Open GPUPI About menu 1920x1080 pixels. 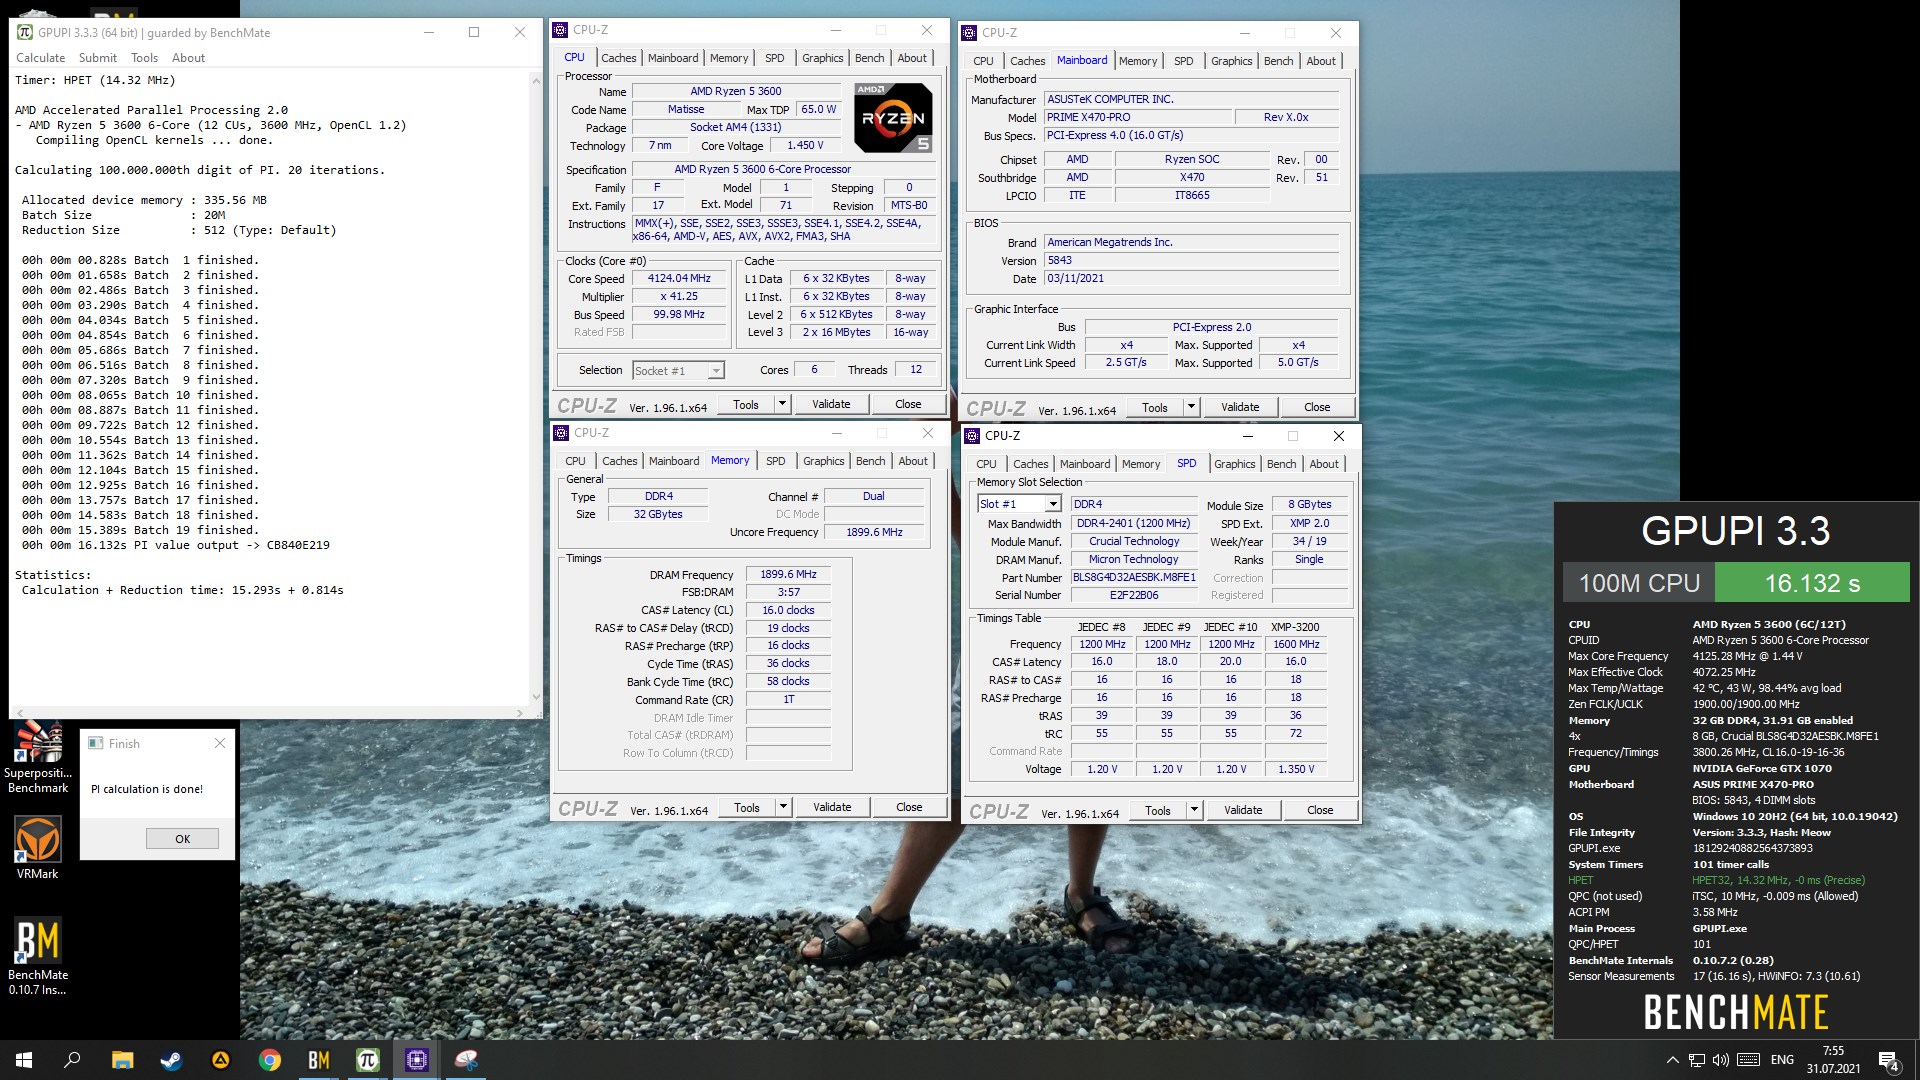tap(188, 58)
